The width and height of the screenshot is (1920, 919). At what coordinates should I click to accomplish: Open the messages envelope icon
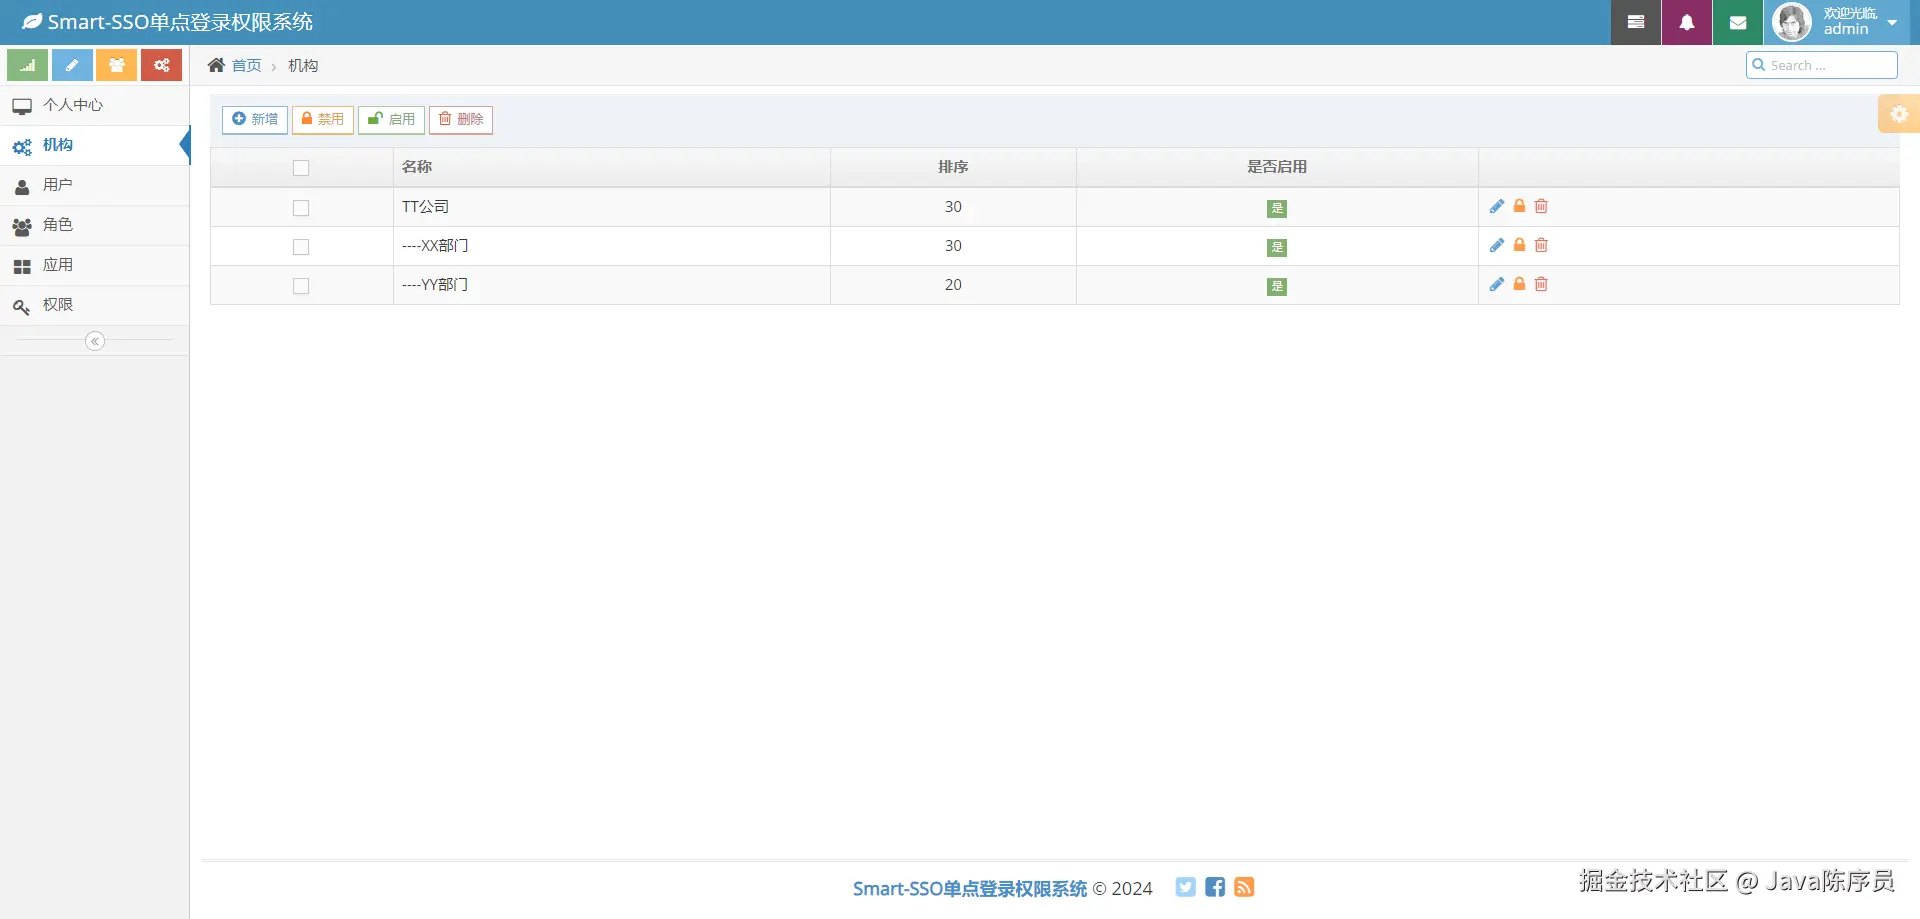[x=1738, y=22]
